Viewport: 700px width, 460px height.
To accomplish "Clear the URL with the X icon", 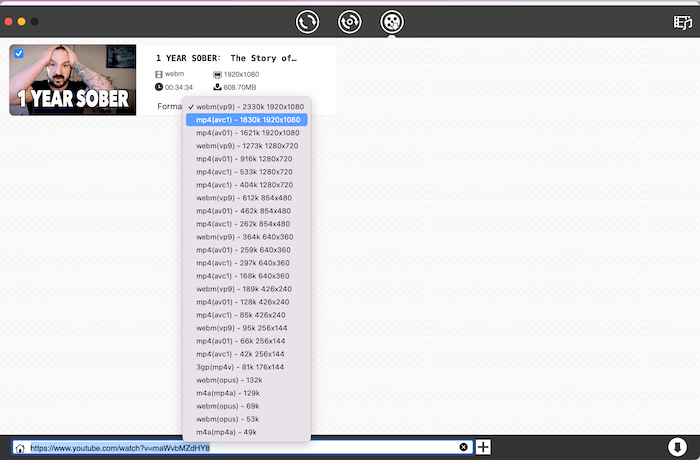I will point(463,447).
